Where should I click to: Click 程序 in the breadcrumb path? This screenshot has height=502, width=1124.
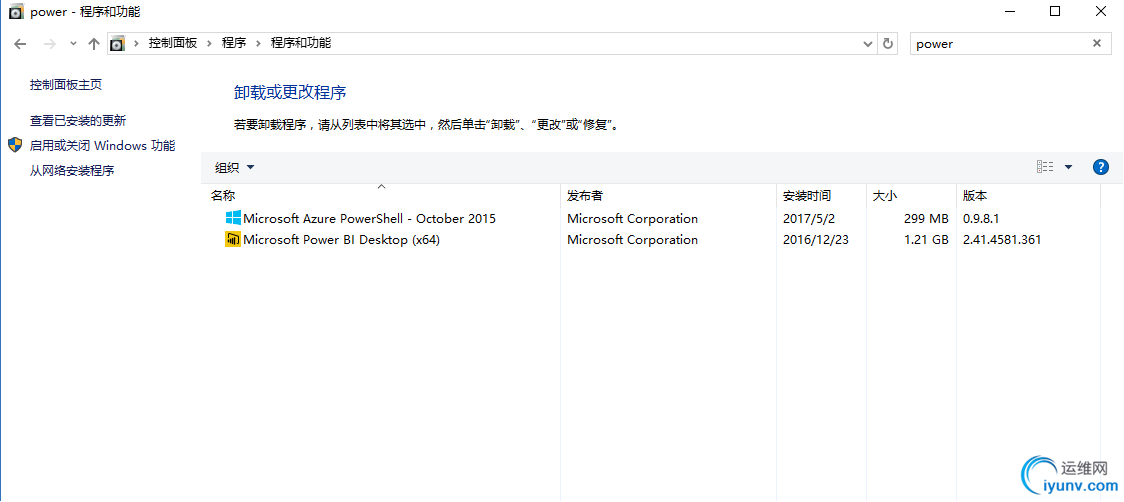click(234, 43)
